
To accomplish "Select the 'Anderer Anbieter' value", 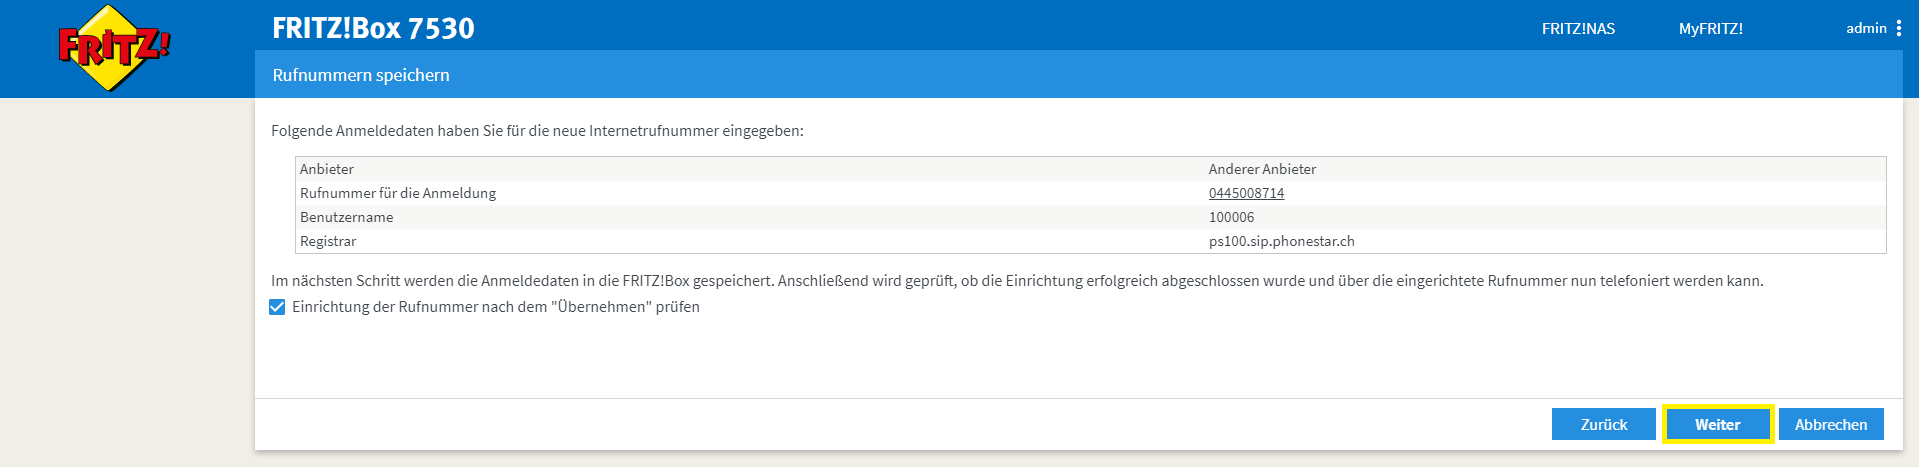I will [x=1262, y=169].
